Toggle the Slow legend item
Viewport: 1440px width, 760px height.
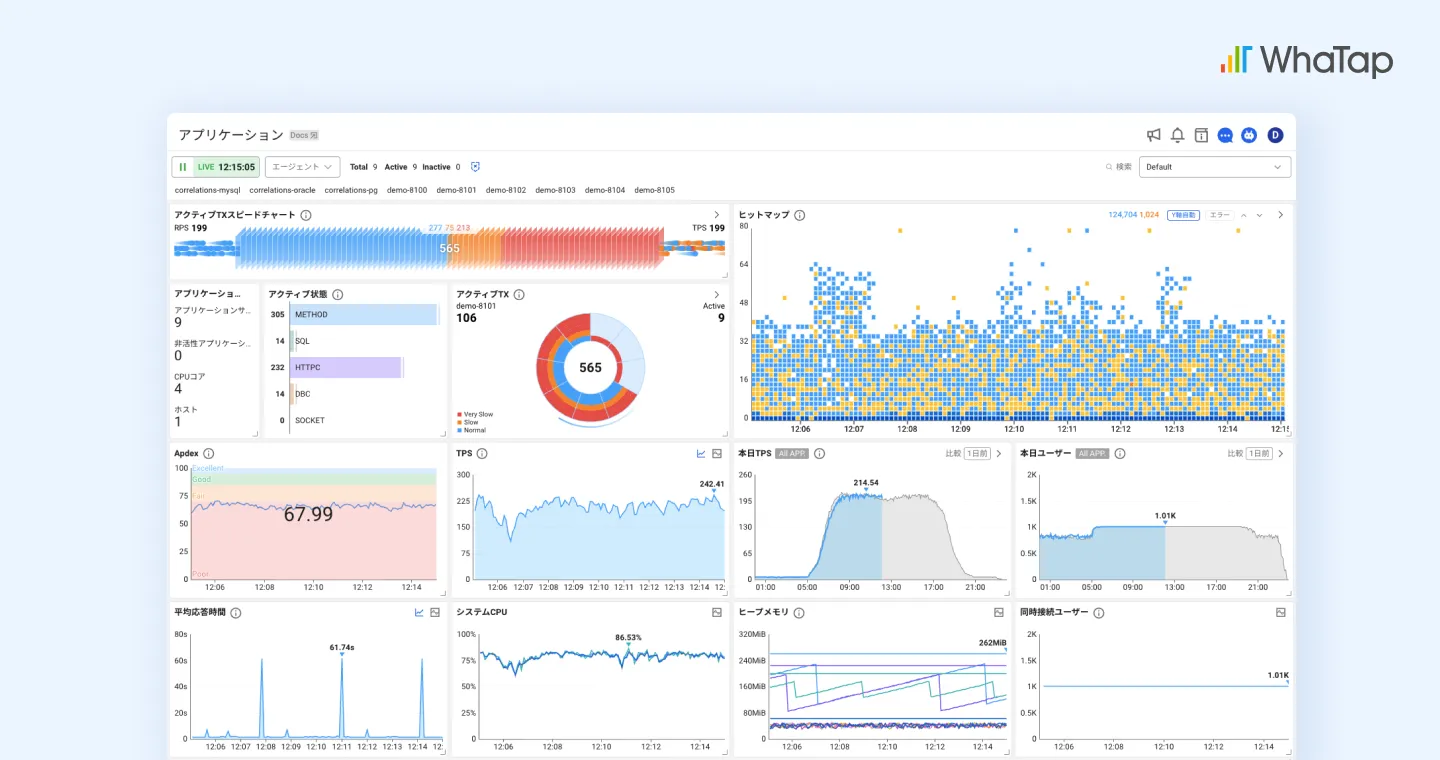[x=467, y=422]
